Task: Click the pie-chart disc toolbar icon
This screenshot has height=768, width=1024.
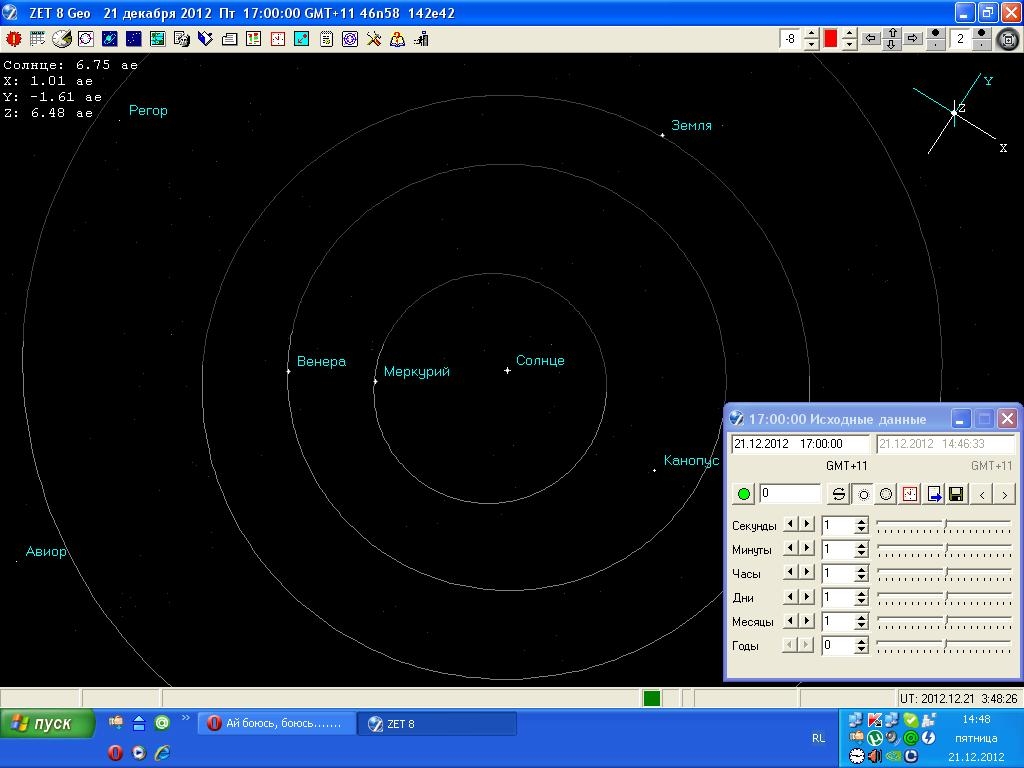Action: (x=61, y=39)
